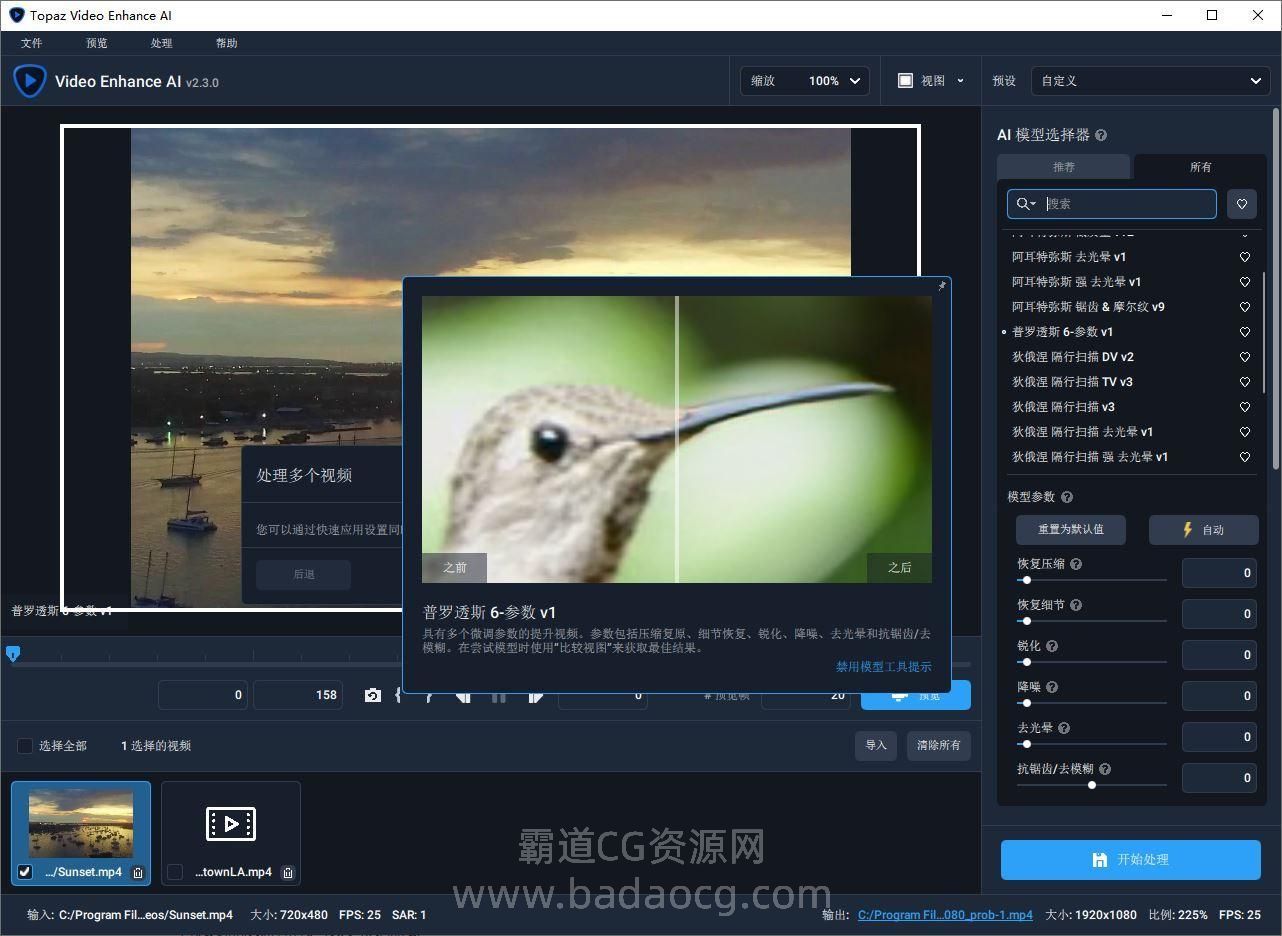The image size is (1282, 936).
Task: Click the camera snapshot icon in playback bar
Action: [x=373, y=695]
